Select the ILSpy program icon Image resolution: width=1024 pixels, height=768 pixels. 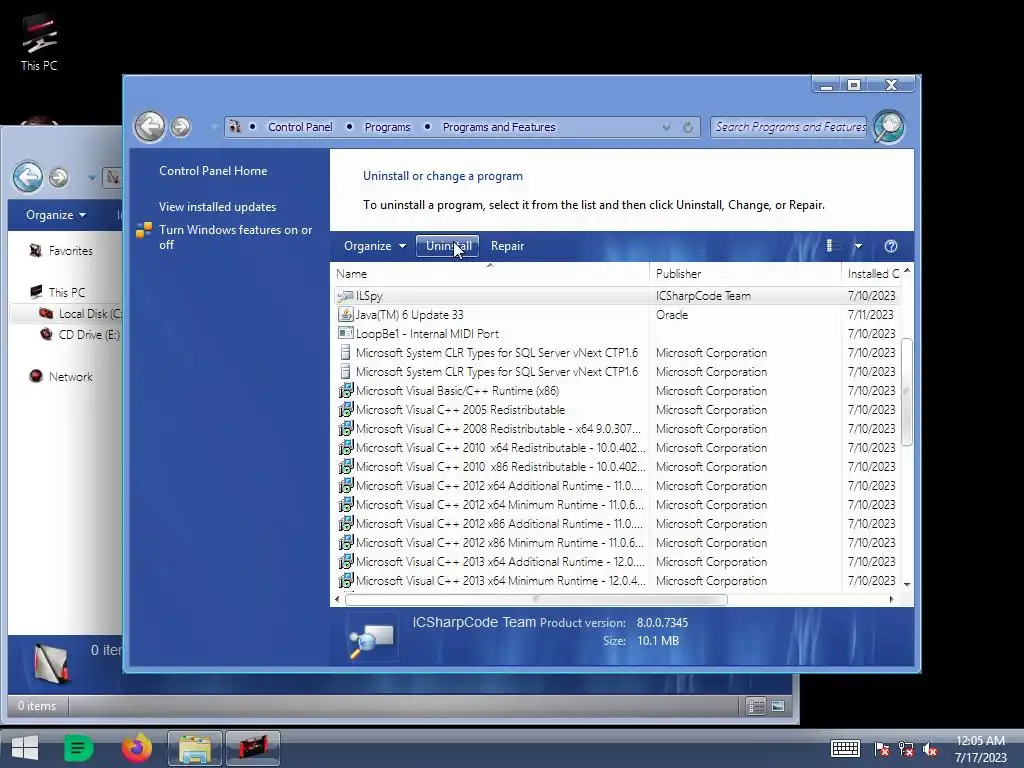point(345,296)
